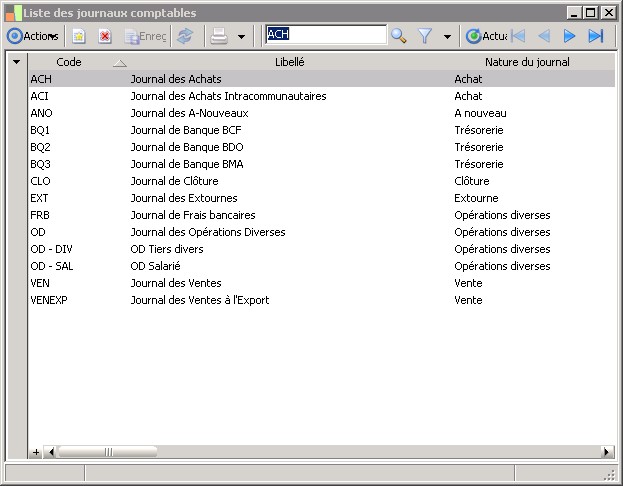
Task: Select the FRB row code
Action: pos(40,215)
